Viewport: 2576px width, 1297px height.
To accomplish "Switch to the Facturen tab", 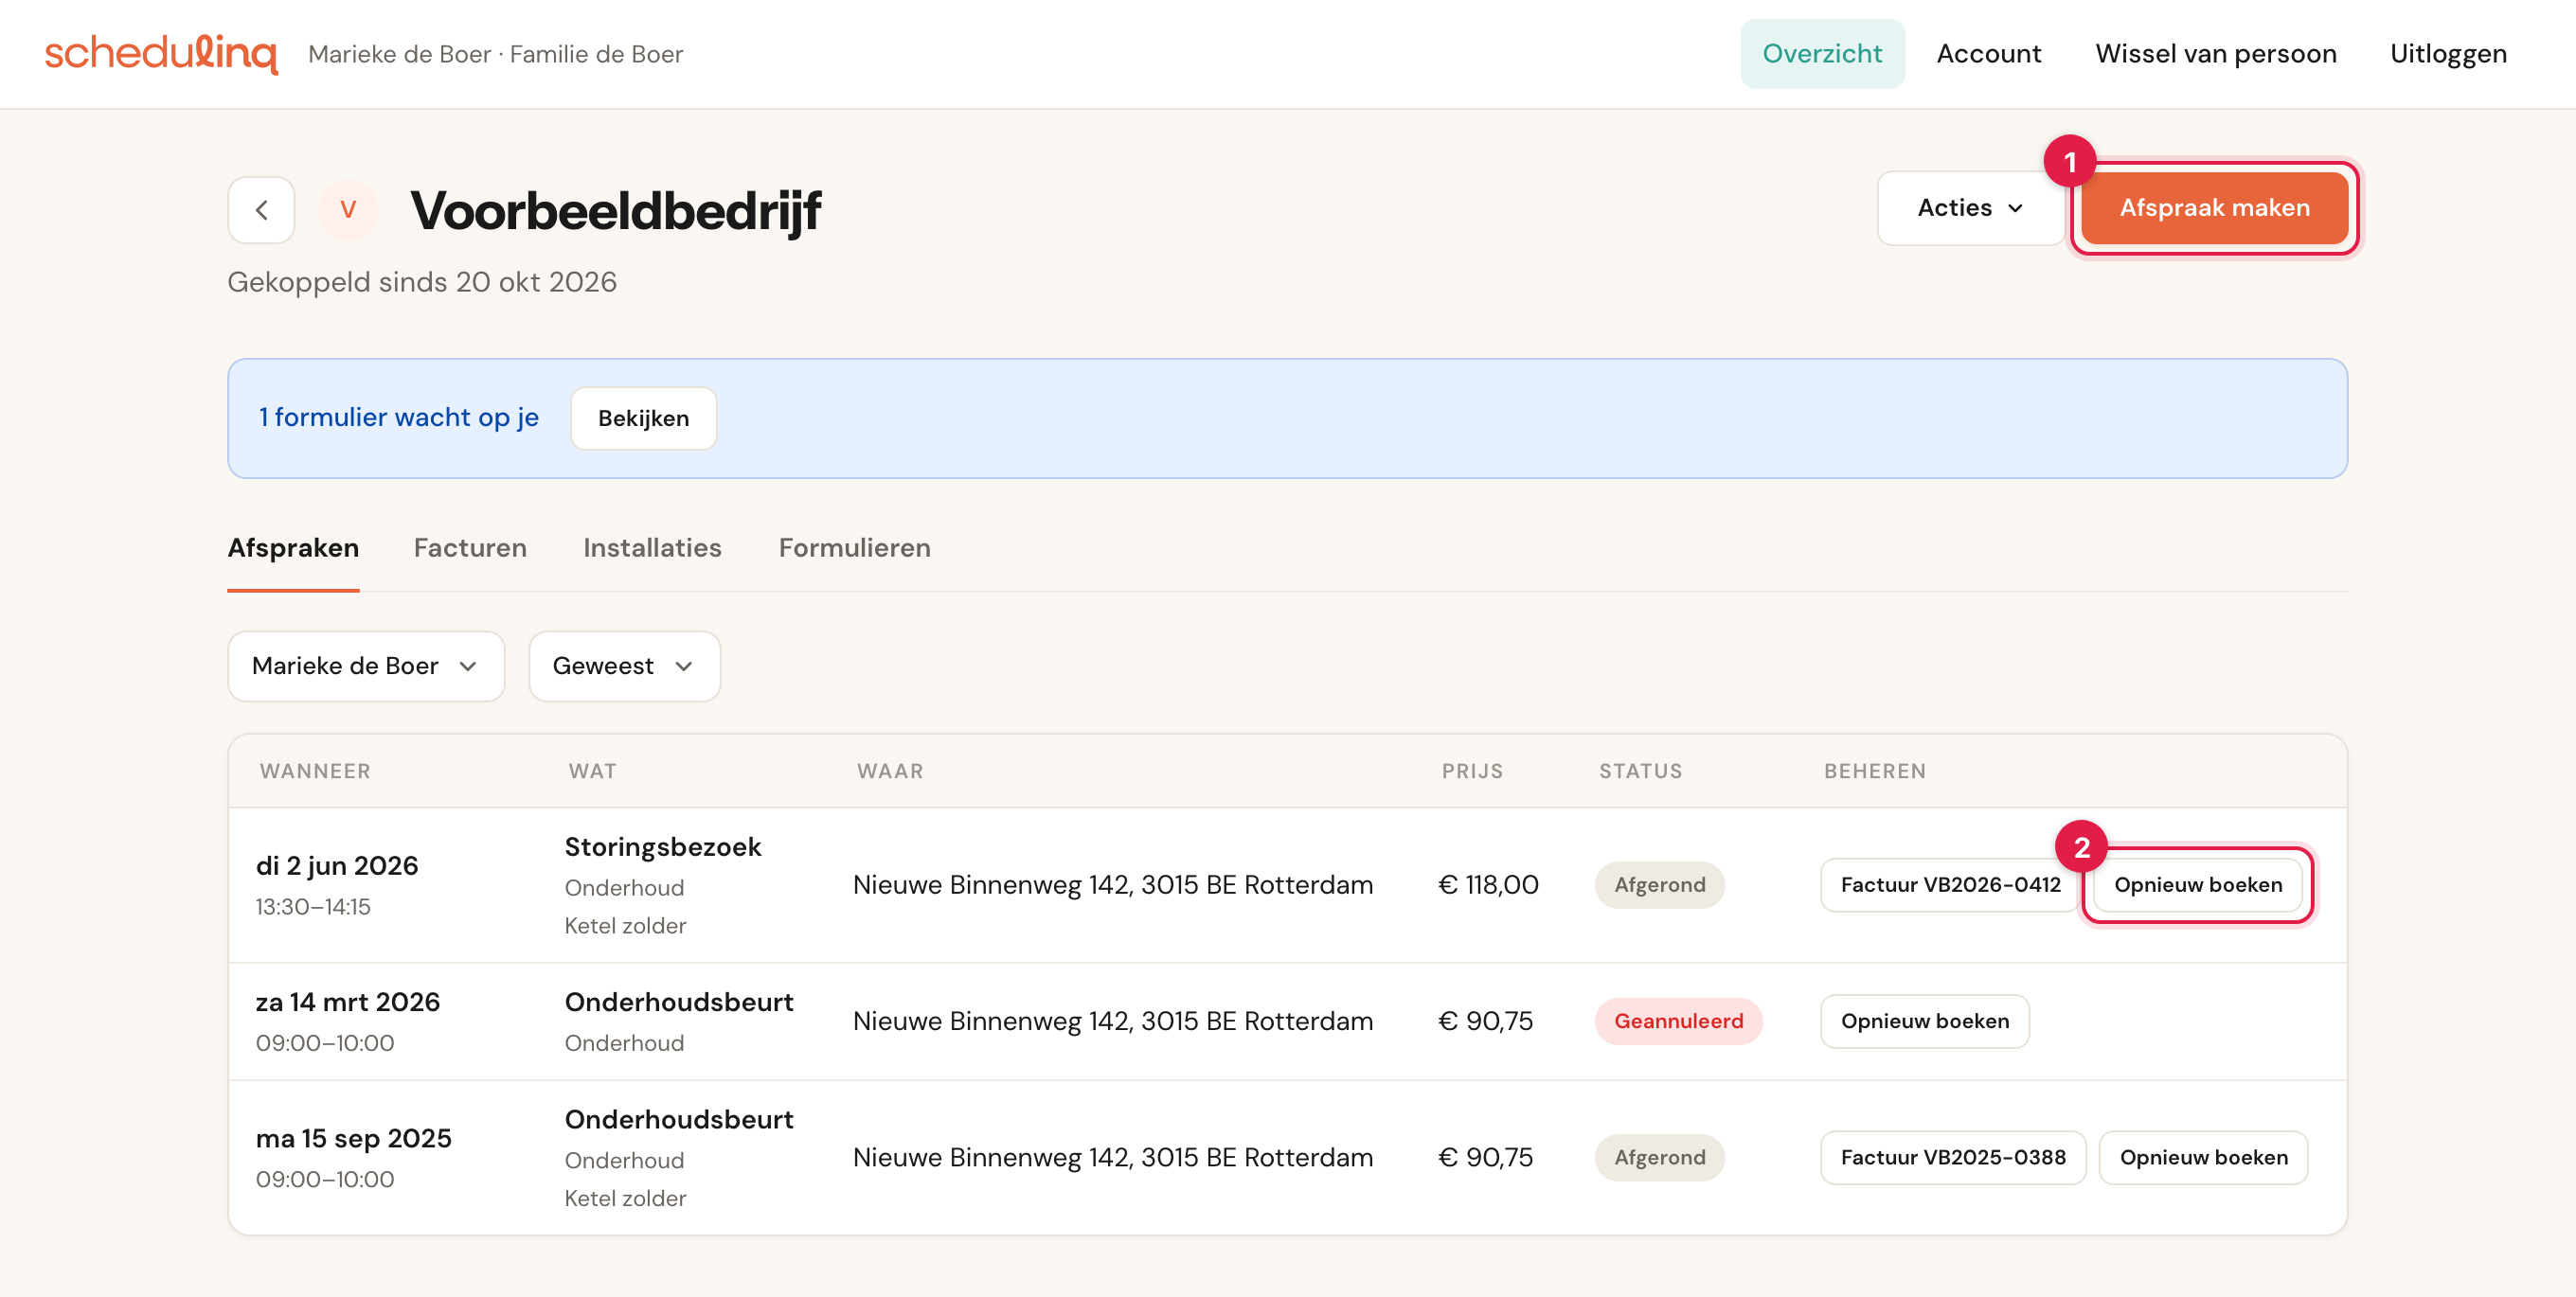I will (x=470, y=548).
